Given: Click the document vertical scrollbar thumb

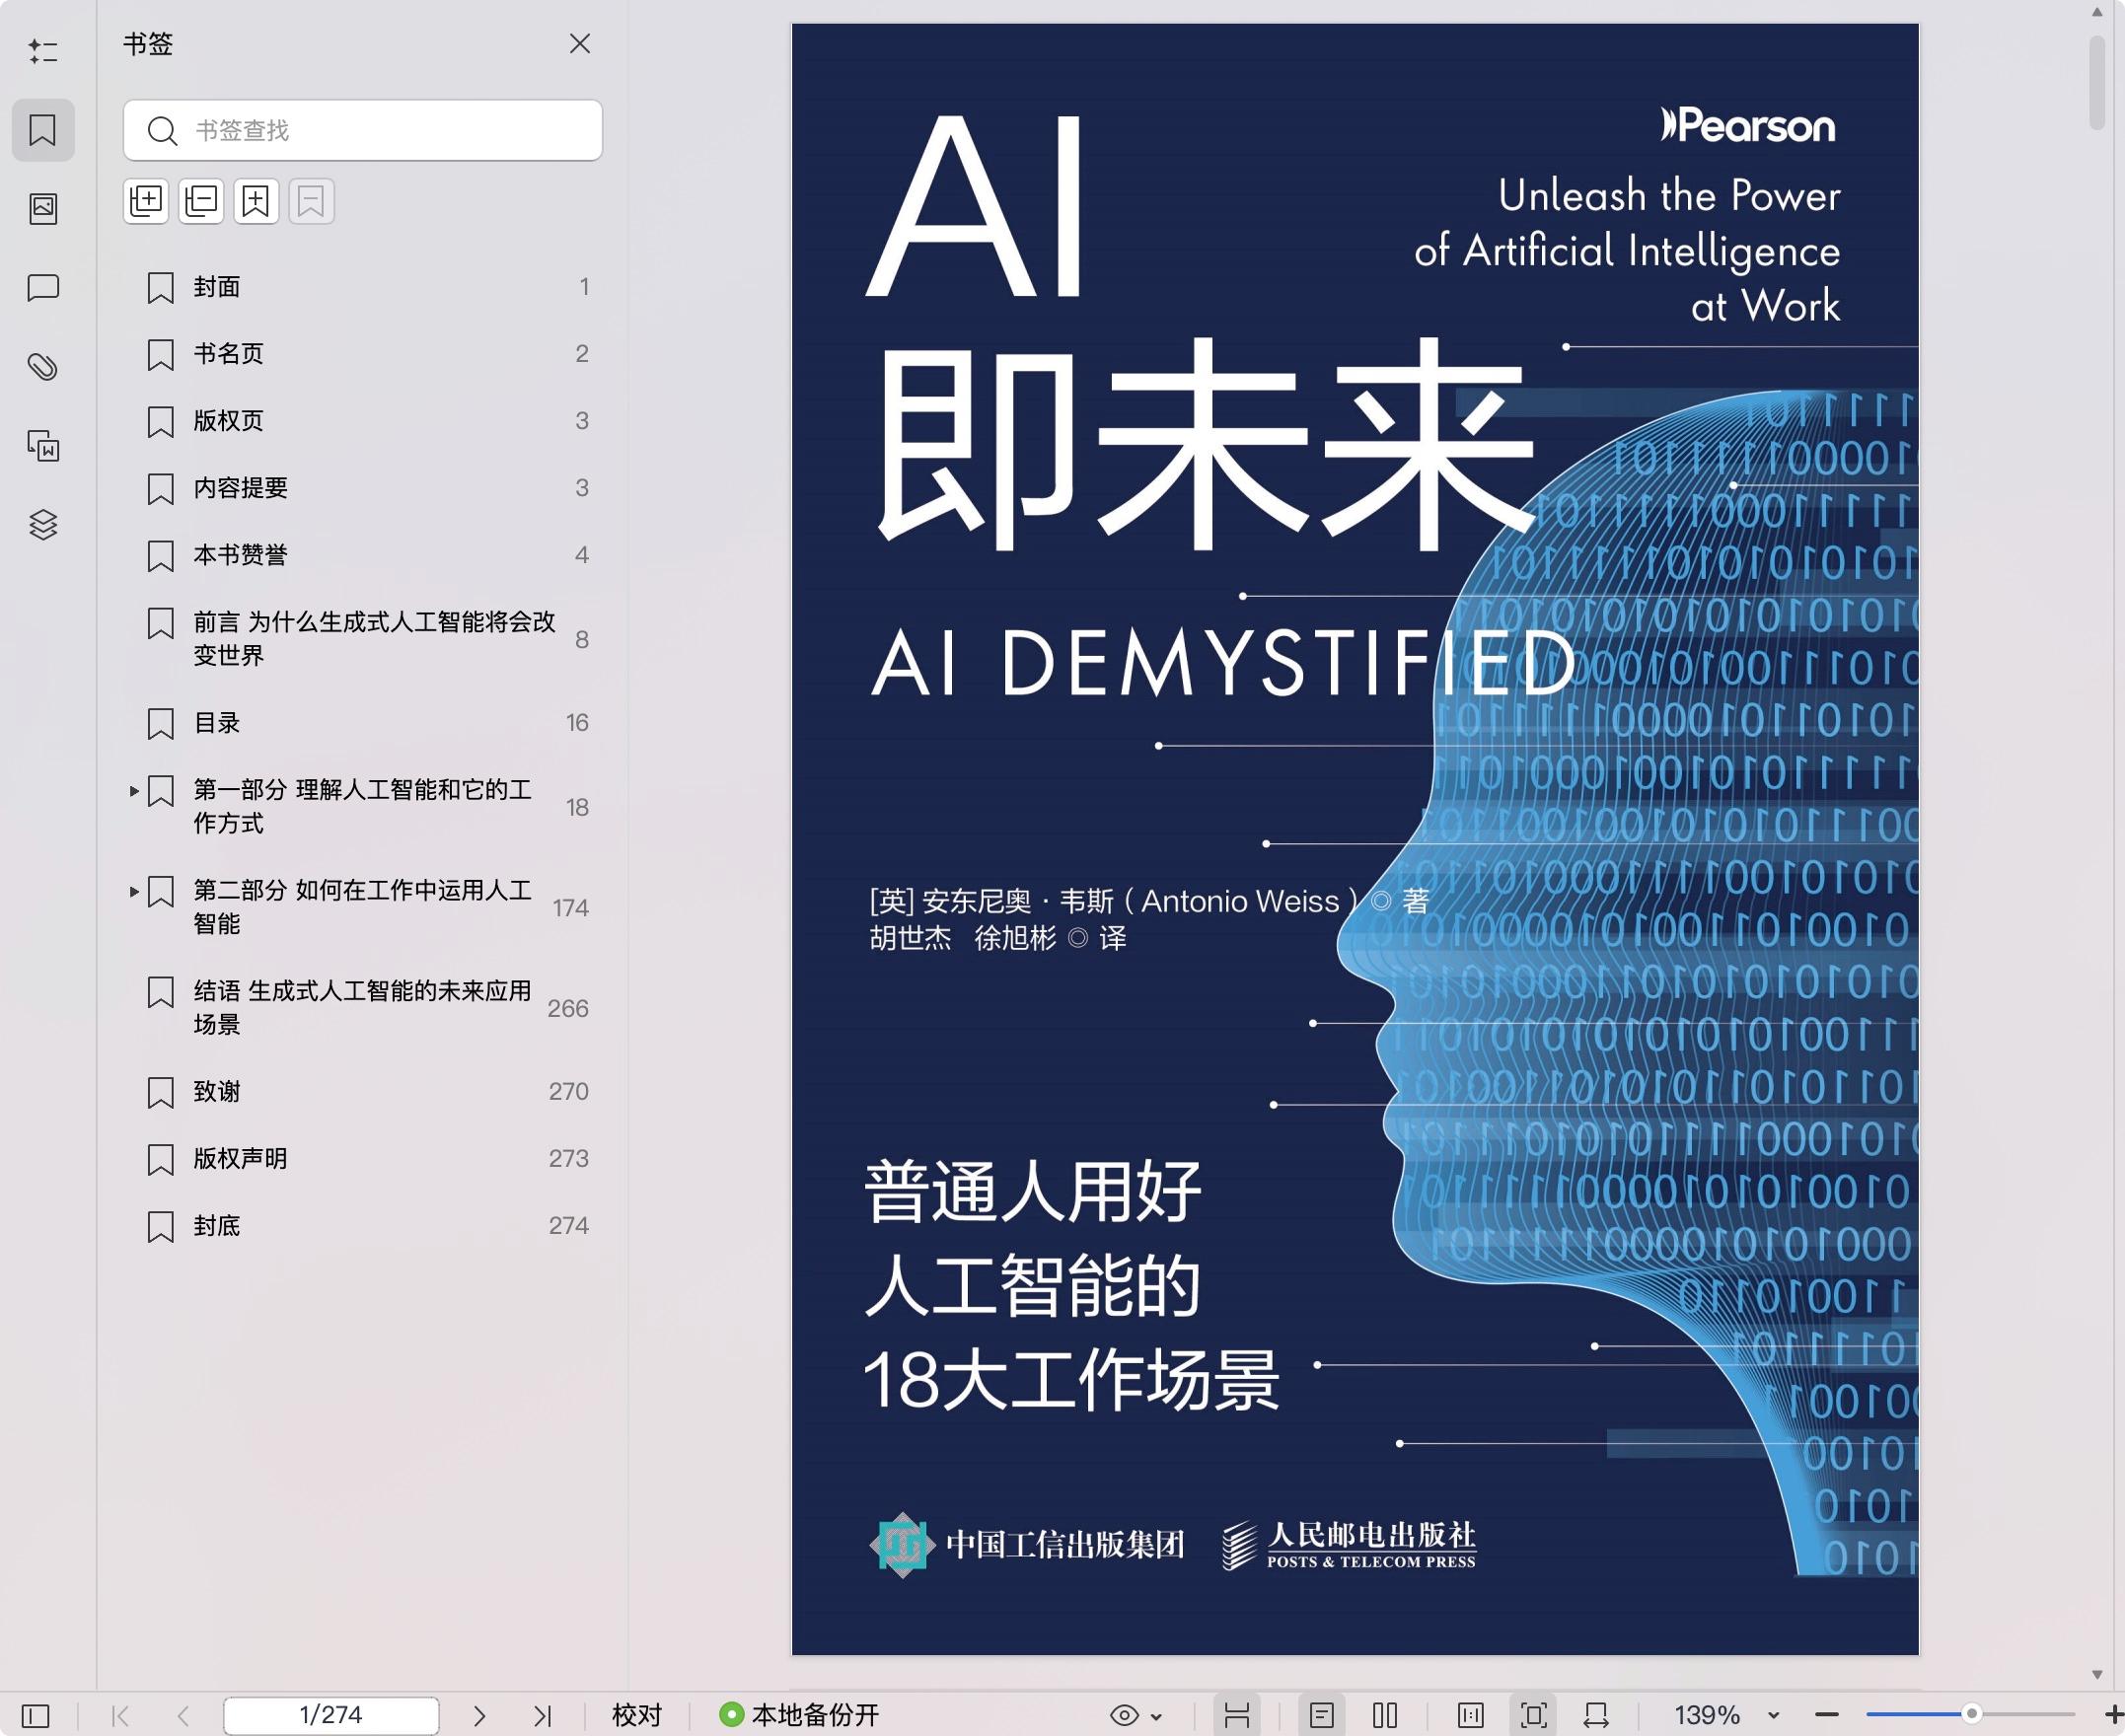Looking at the screenshot, I should [x=2098, y=82].
